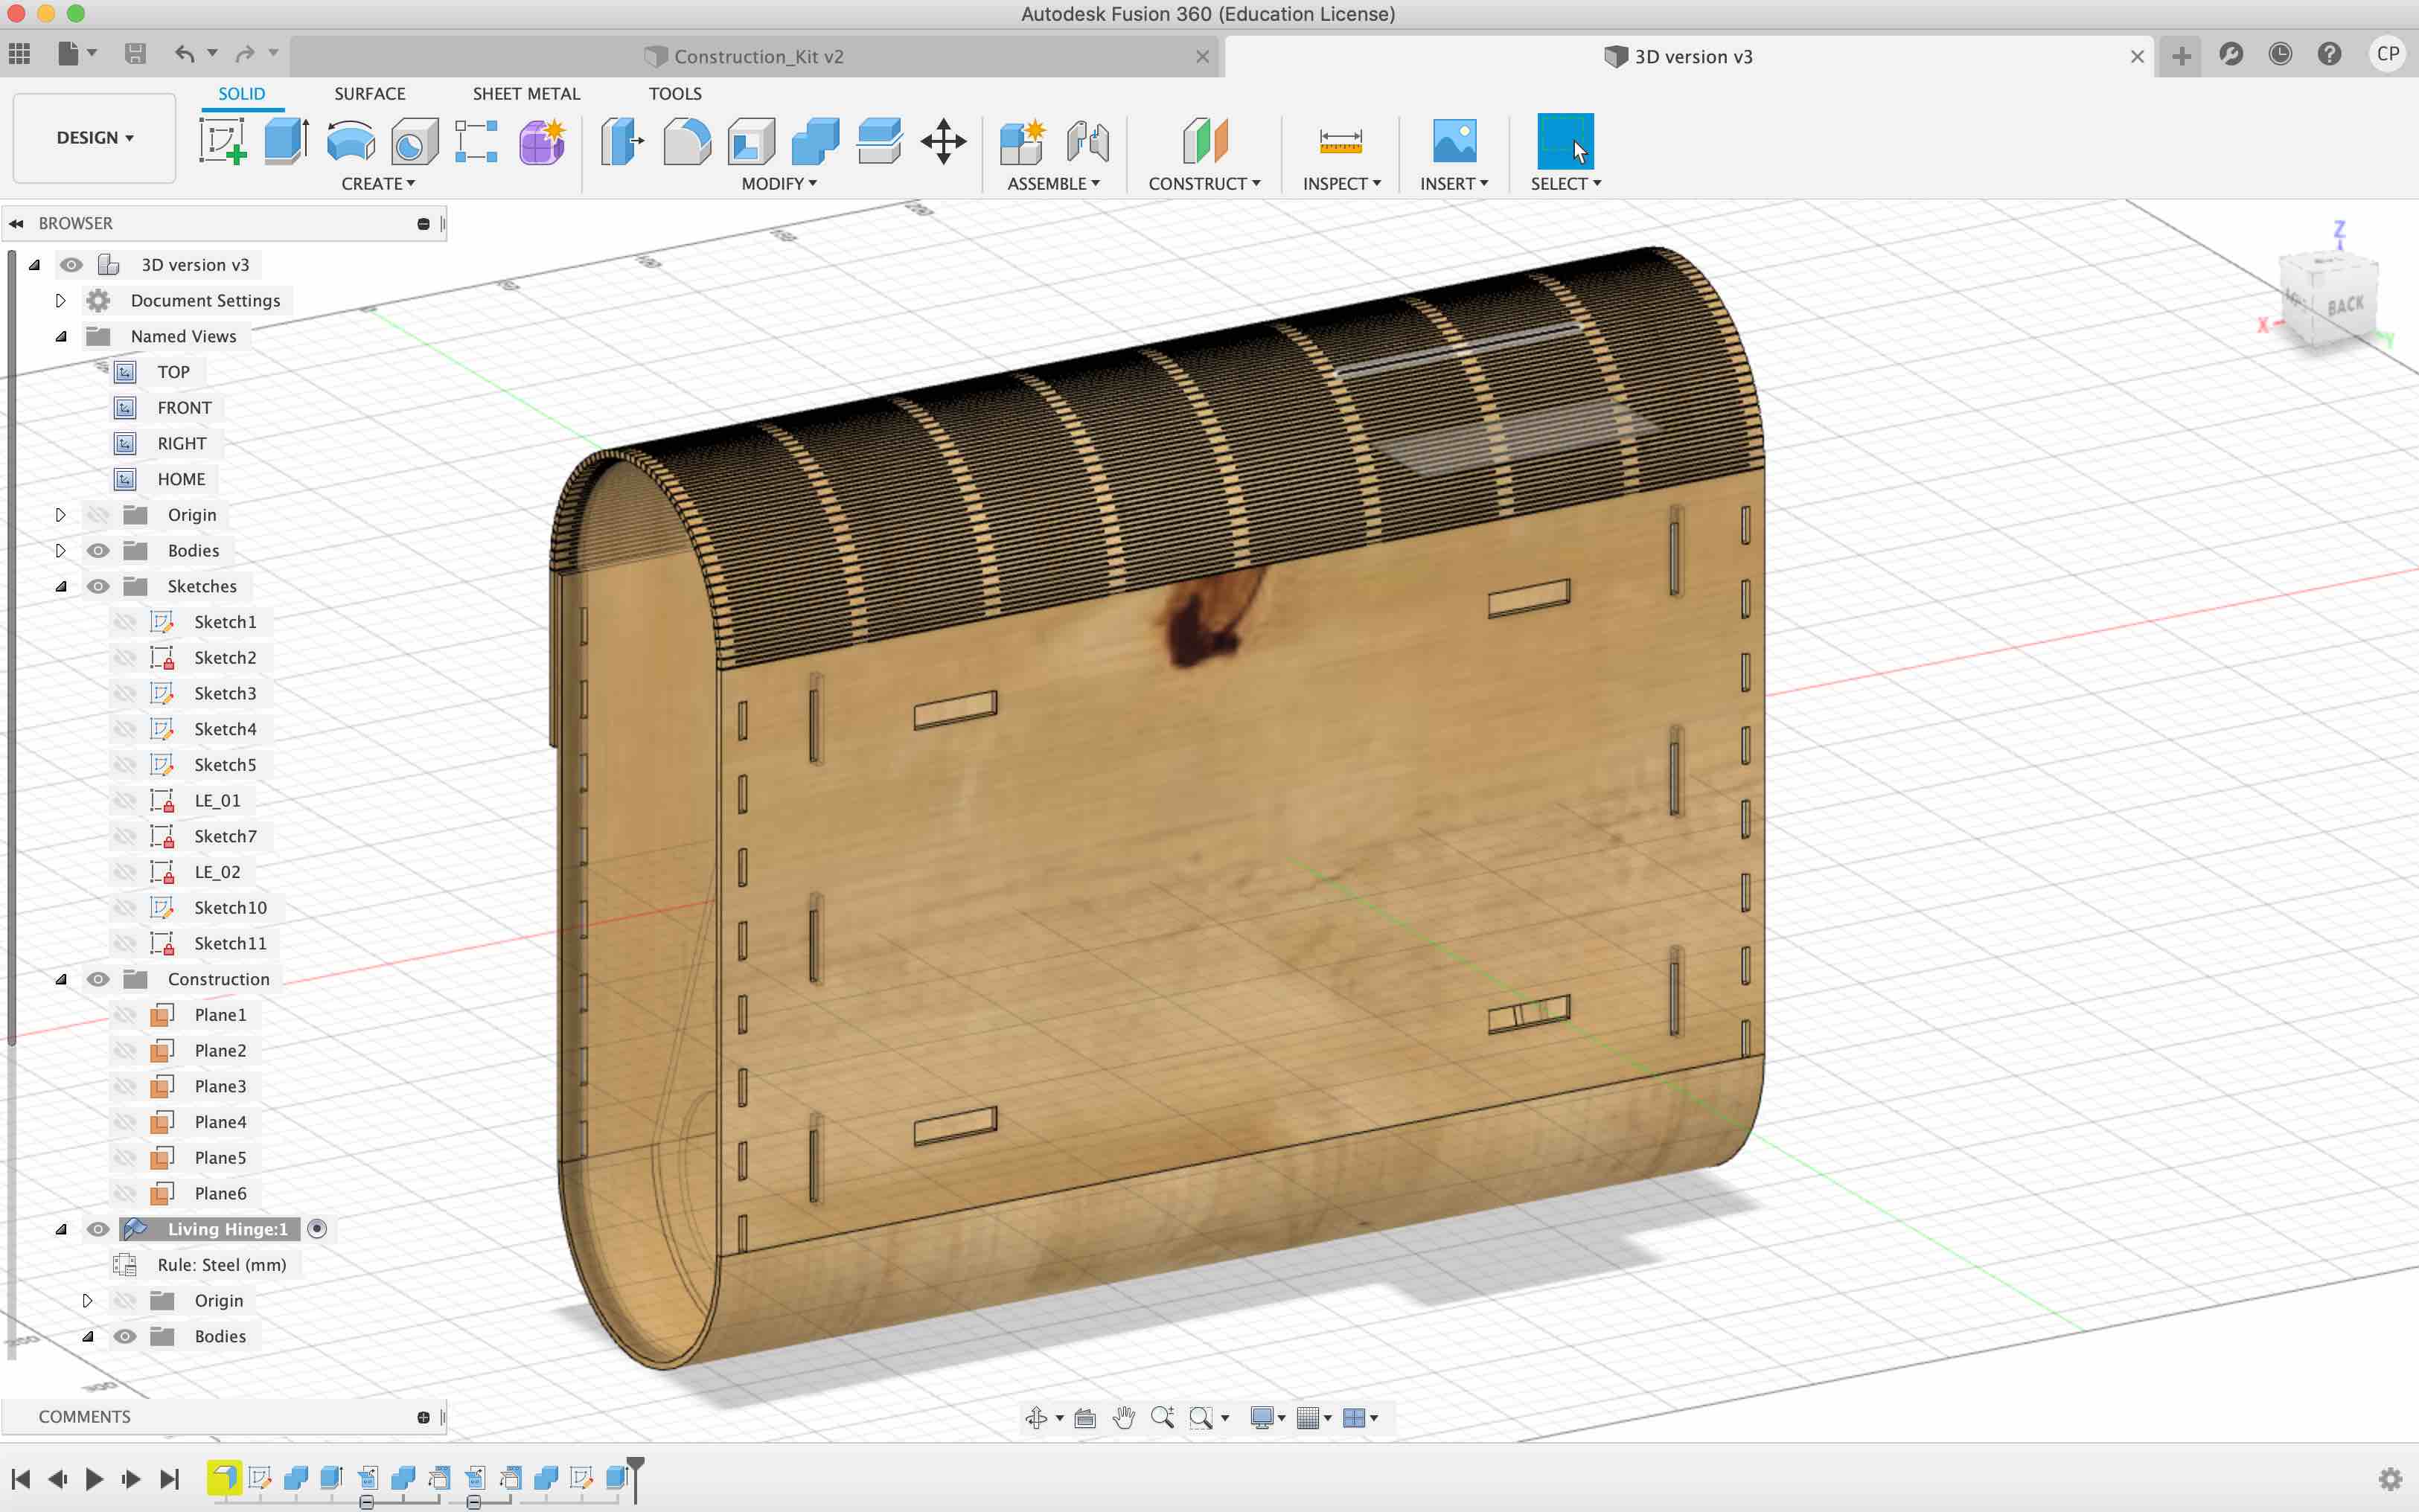Viewport: 2419px width, 1512px height.
Task: Go to FRONT named view
Action: pyautogui.click(x=184, y=408)
